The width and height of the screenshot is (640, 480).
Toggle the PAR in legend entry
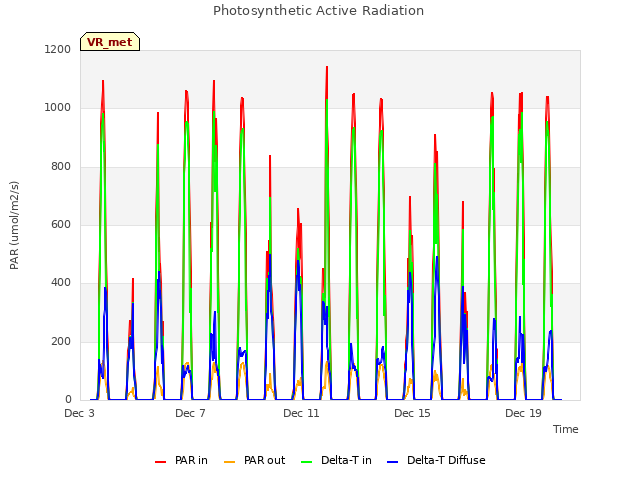(181, 460)
